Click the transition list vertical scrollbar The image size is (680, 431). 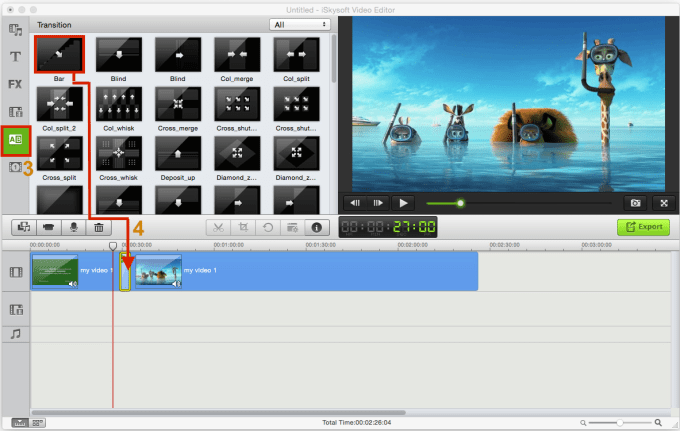(x=333, y=59)
